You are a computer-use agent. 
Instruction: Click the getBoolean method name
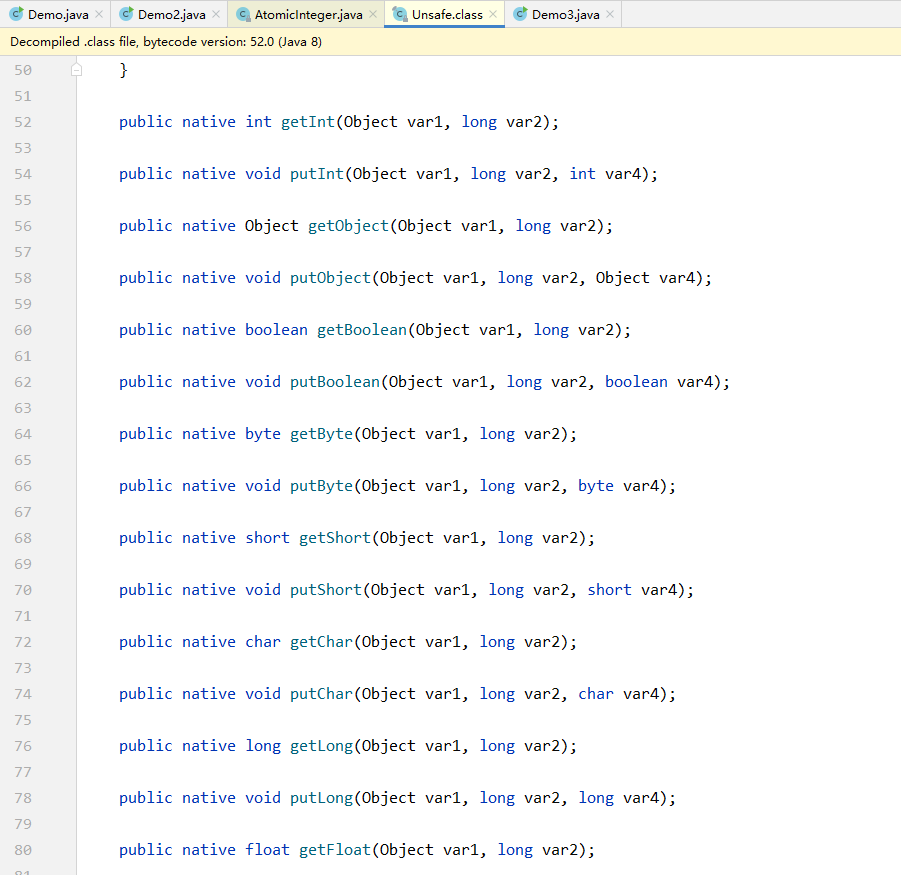(362, 330)
